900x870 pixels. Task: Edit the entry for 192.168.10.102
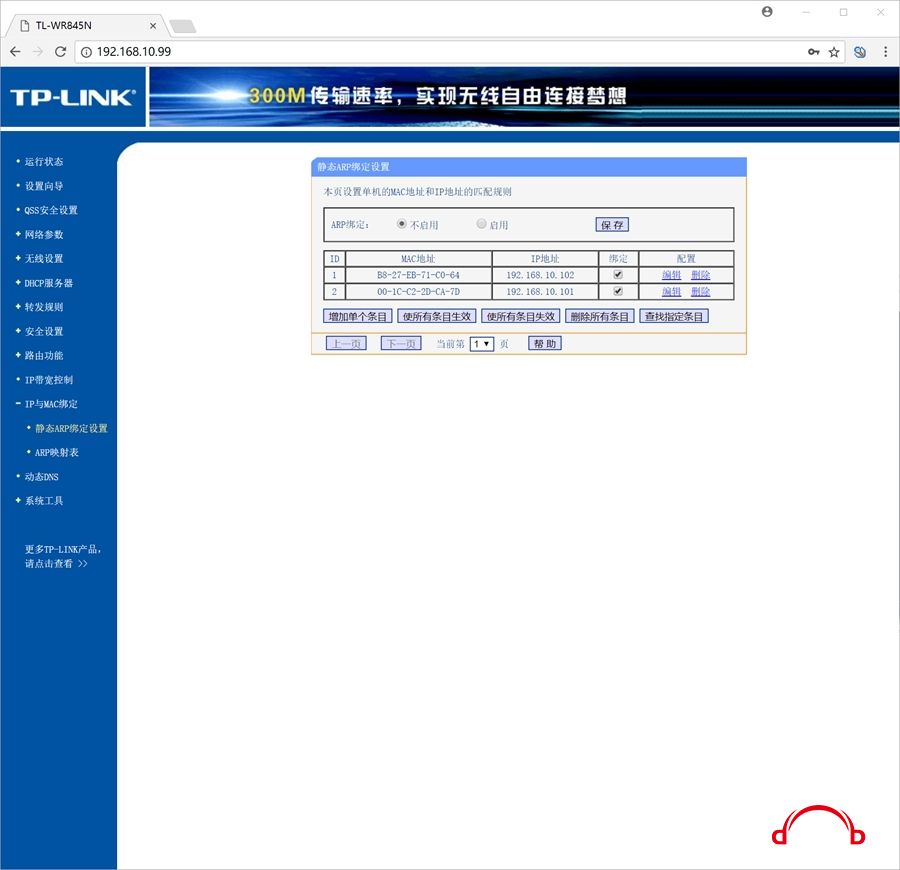click(672, 275)
